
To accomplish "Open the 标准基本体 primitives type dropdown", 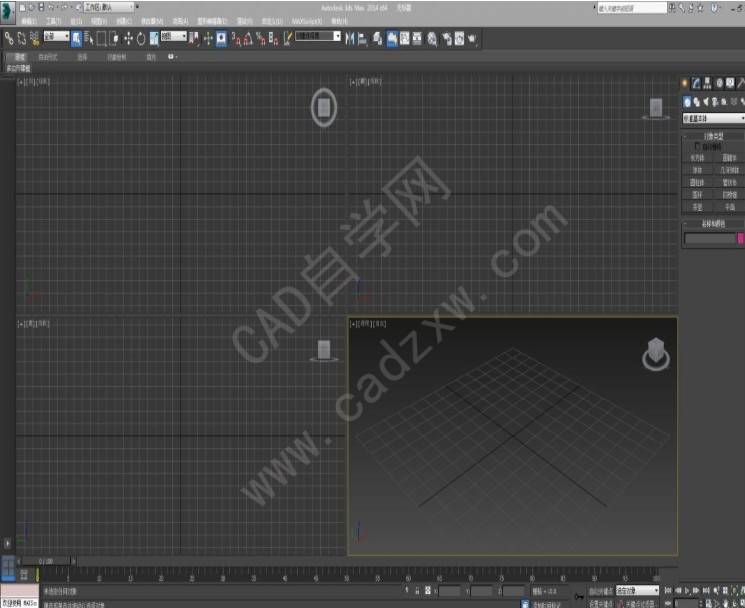I will point(714,118).
